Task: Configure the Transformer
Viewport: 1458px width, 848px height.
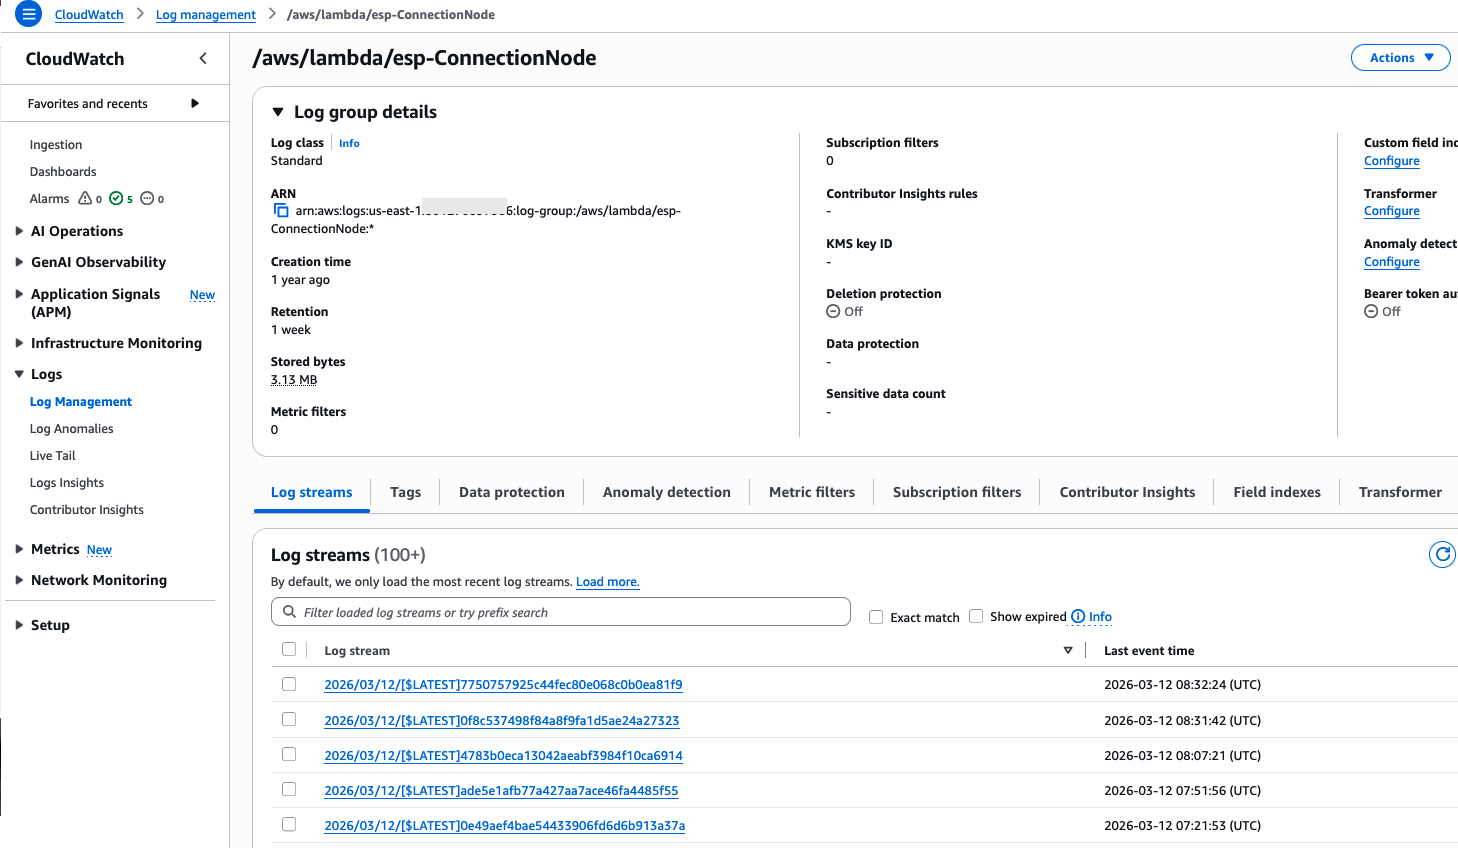Action: pyautogui.click(x=1392, y=211)
